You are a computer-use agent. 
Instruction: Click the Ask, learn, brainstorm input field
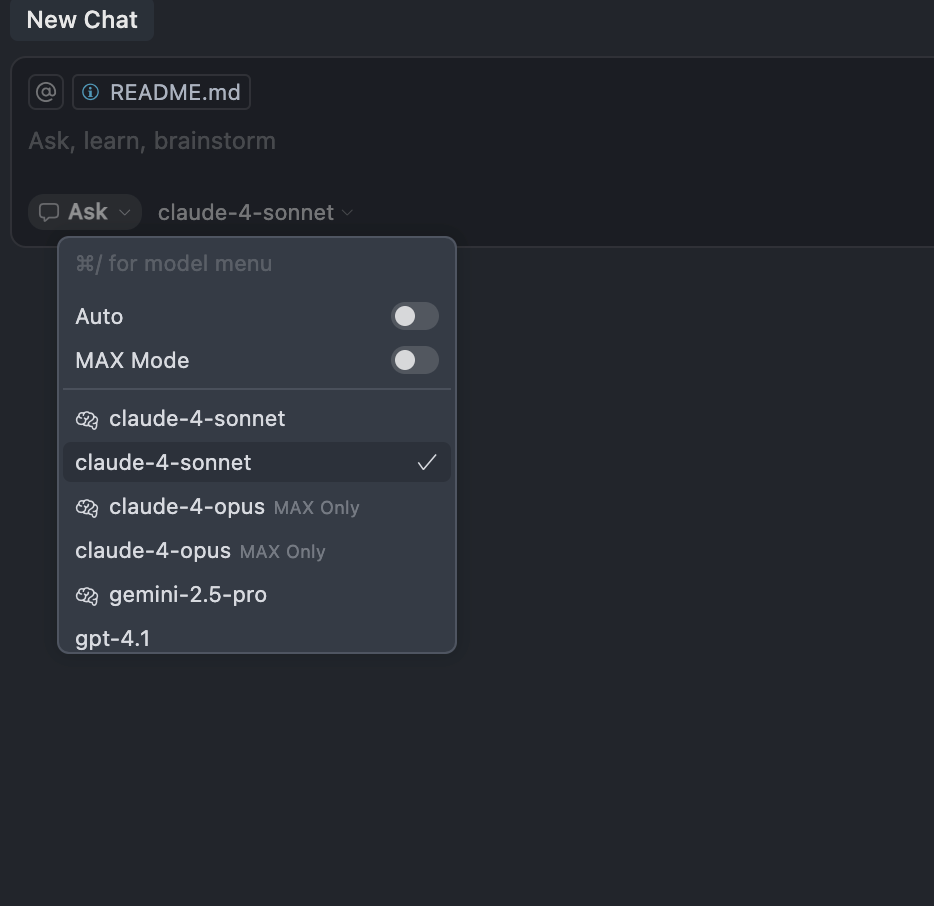151,140
